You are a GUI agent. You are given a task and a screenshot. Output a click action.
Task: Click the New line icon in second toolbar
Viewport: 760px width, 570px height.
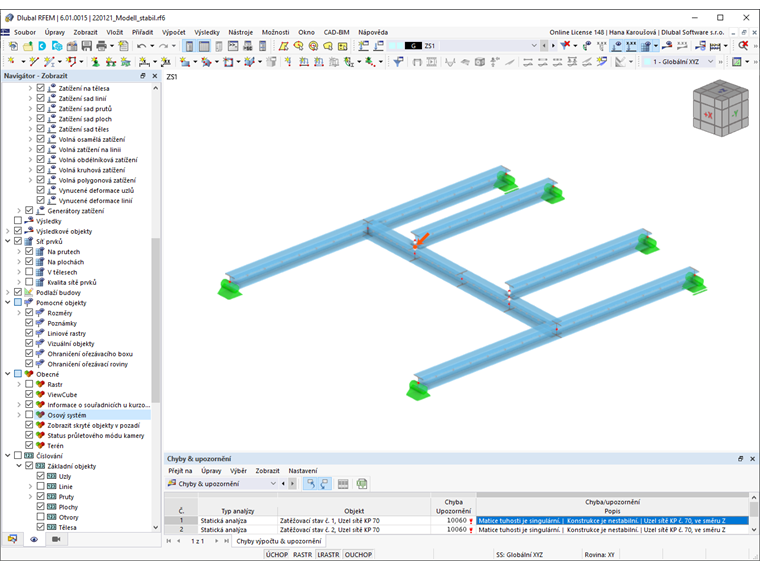pyautogui.click(x=33, y=62)
